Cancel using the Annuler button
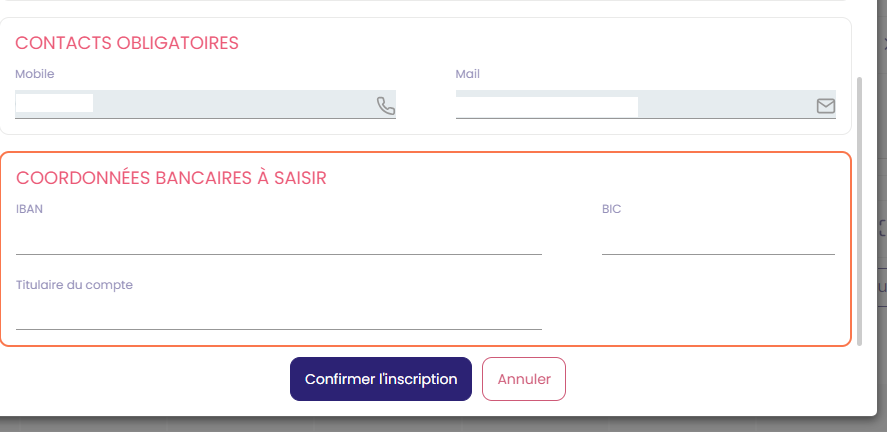 (x=524, y=379)
